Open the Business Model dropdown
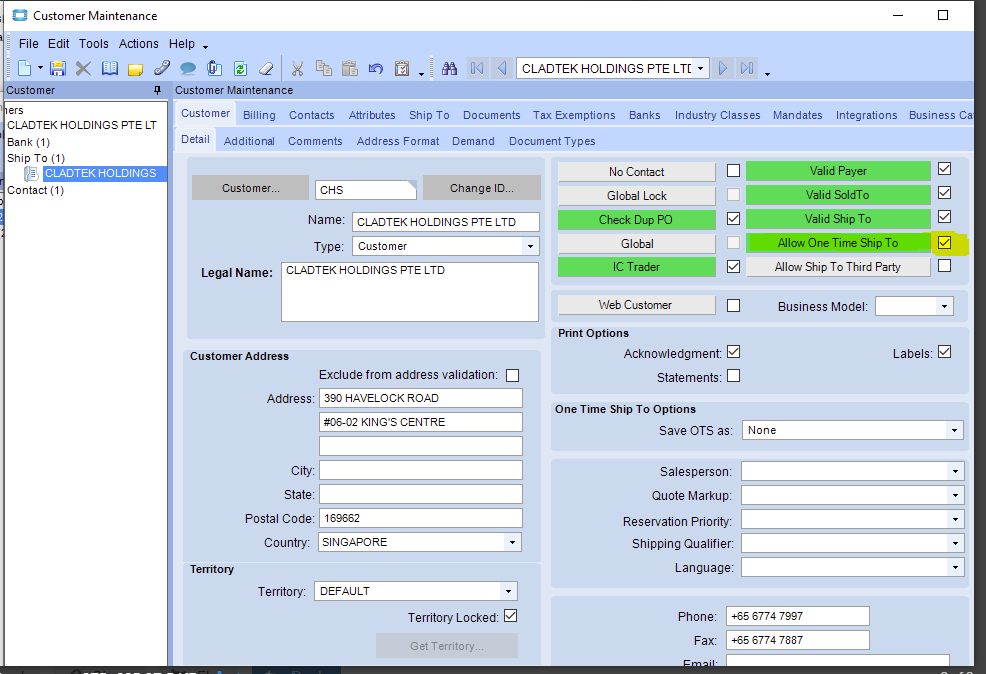 click(x=944, y=307)
